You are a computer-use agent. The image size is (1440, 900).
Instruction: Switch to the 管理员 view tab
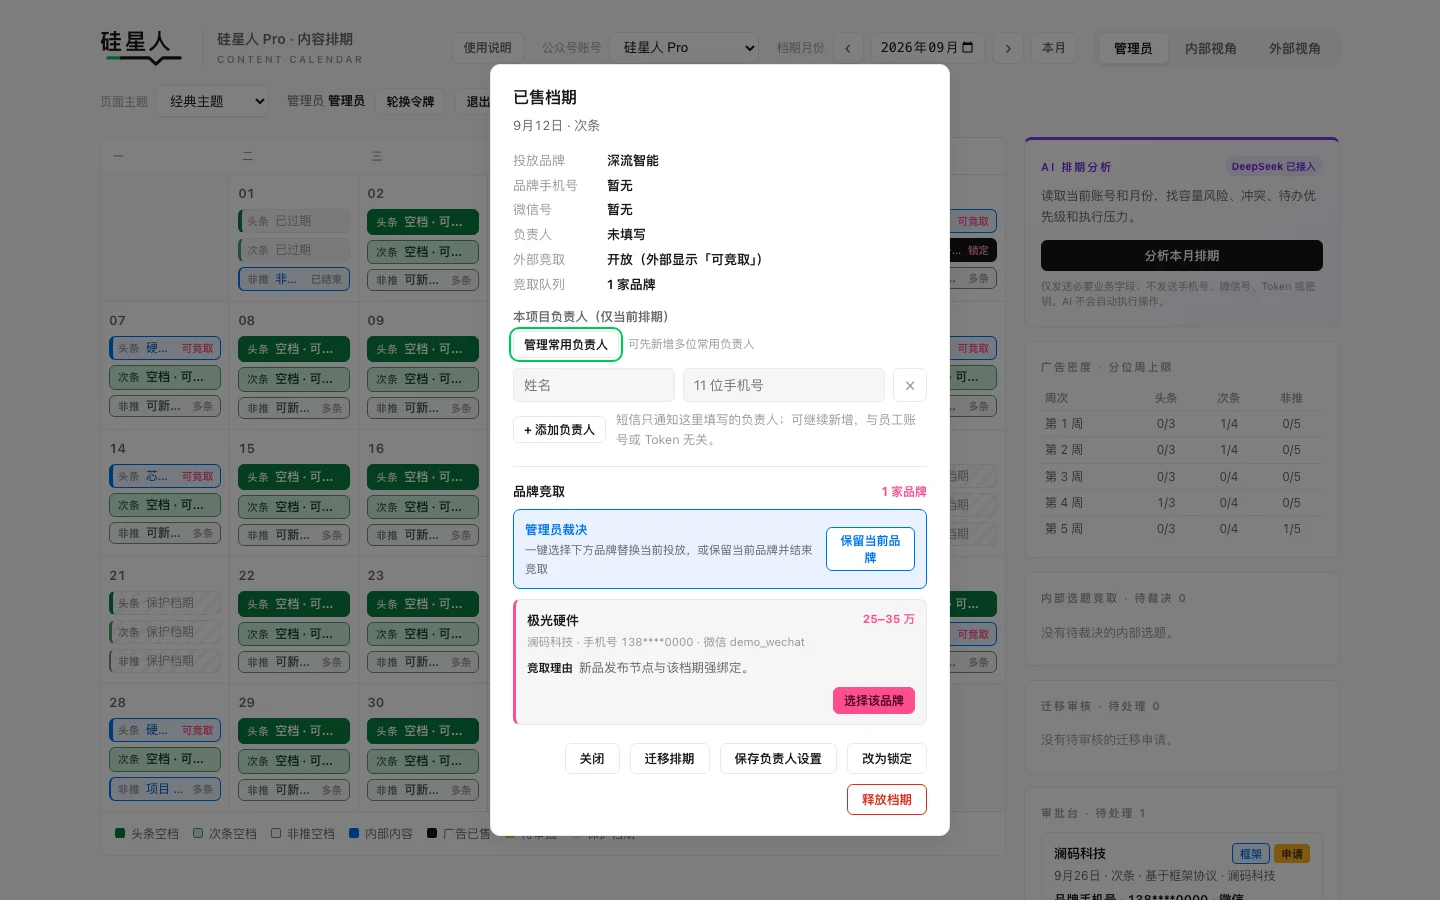click(1133, 48)
